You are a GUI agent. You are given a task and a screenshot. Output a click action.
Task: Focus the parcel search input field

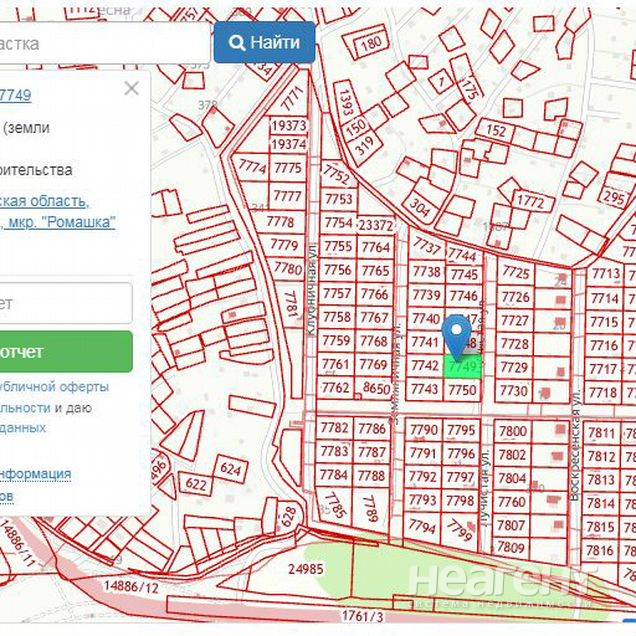point(100,43)
